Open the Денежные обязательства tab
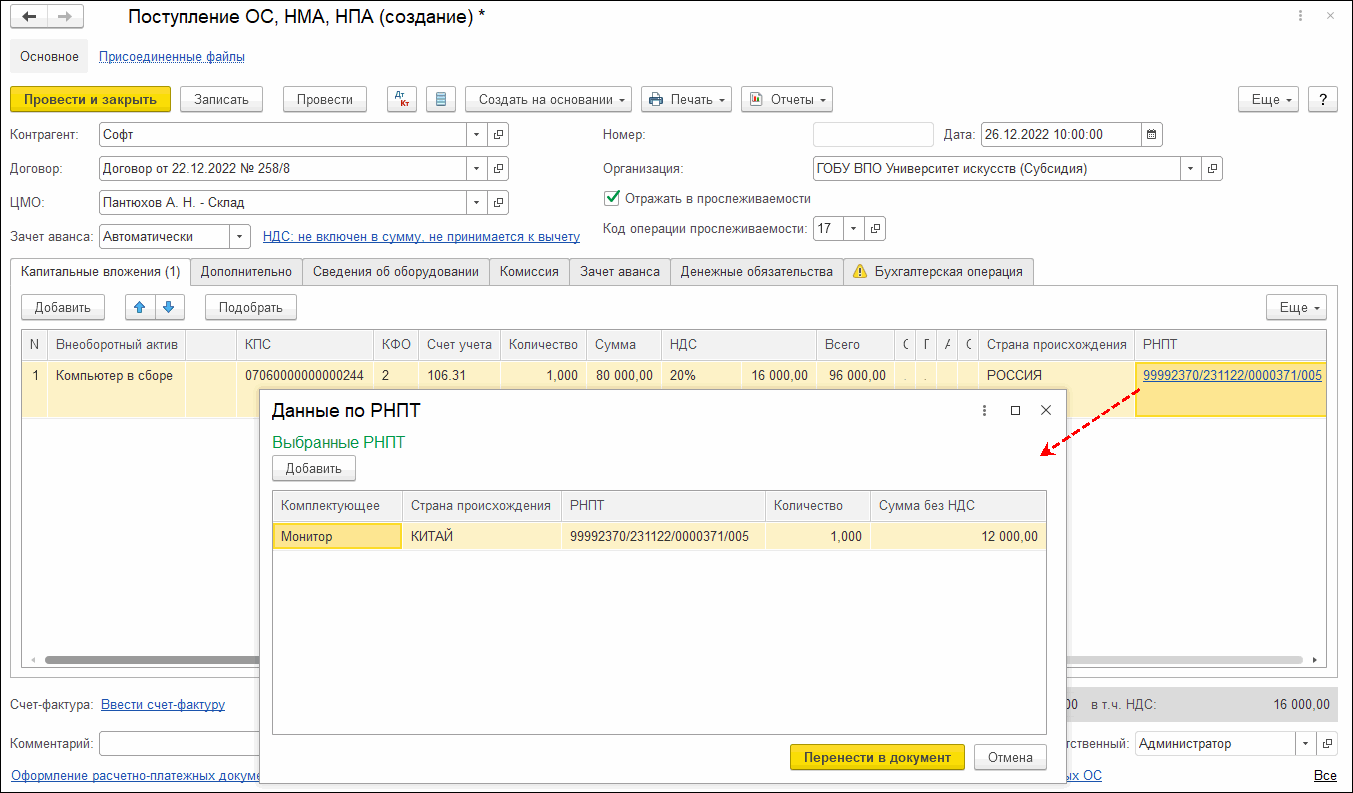 [x=757, y=271]
